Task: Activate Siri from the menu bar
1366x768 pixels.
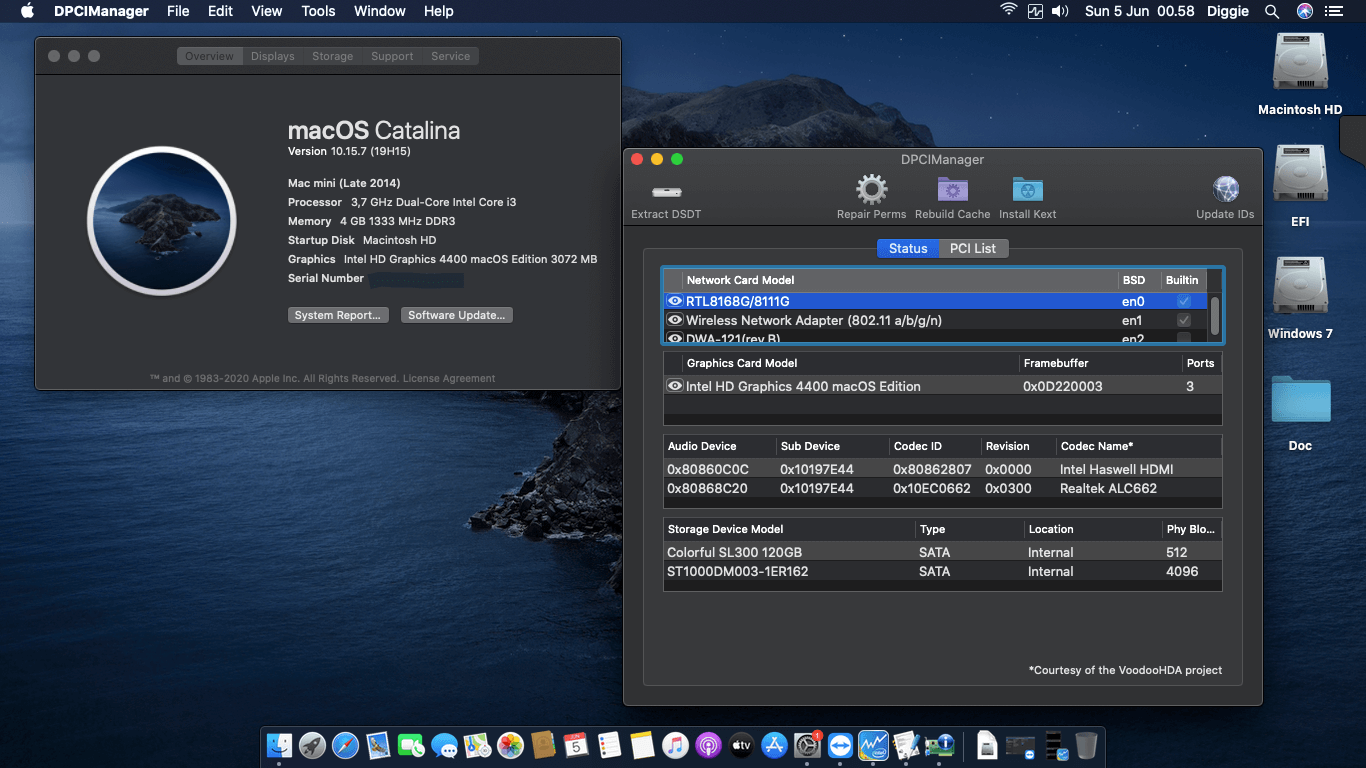Action: click(x=1304, y=11)
